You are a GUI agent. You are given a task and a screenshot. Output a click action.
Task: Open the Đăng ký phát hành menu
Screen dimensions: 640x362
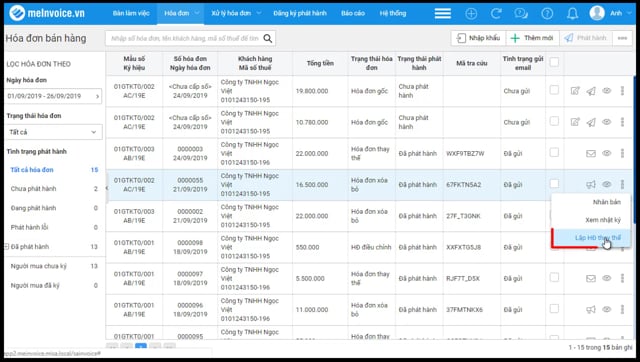point(300,13)
